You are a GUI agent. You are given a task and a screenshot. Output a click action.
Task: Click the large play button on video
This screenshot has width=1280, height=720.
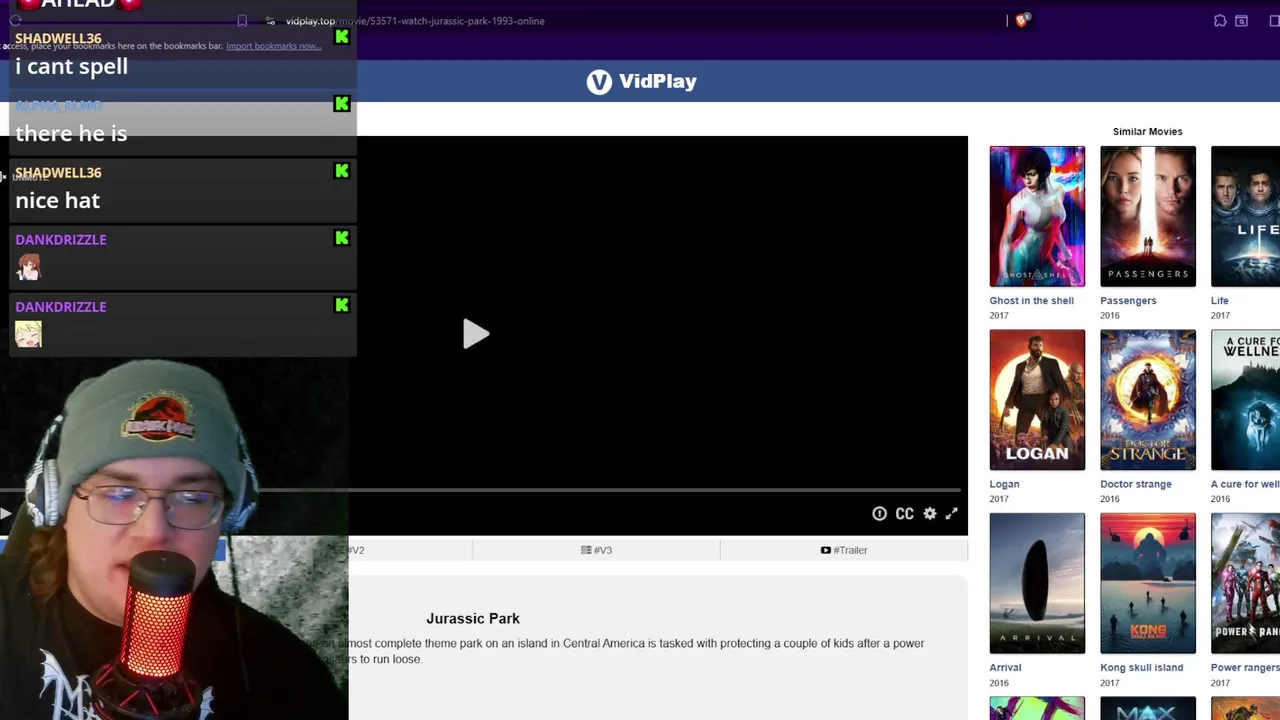(475, 334)
